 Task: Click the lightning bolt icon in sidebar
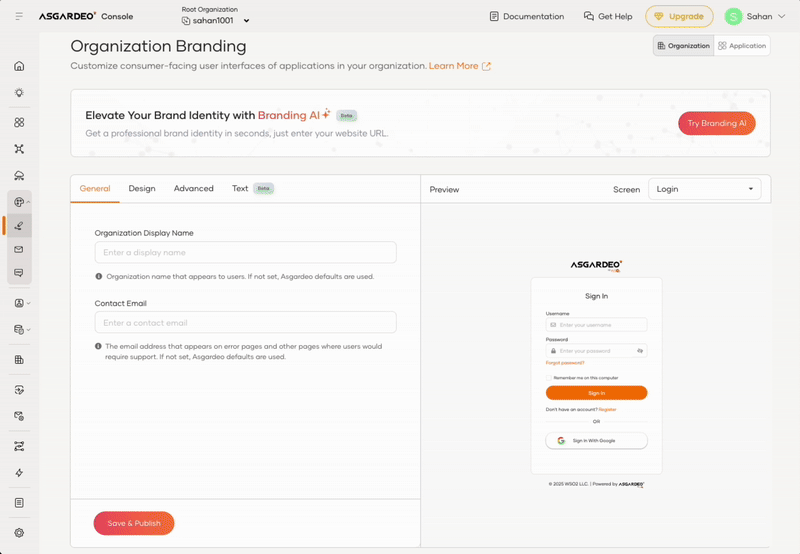[19, 473]
